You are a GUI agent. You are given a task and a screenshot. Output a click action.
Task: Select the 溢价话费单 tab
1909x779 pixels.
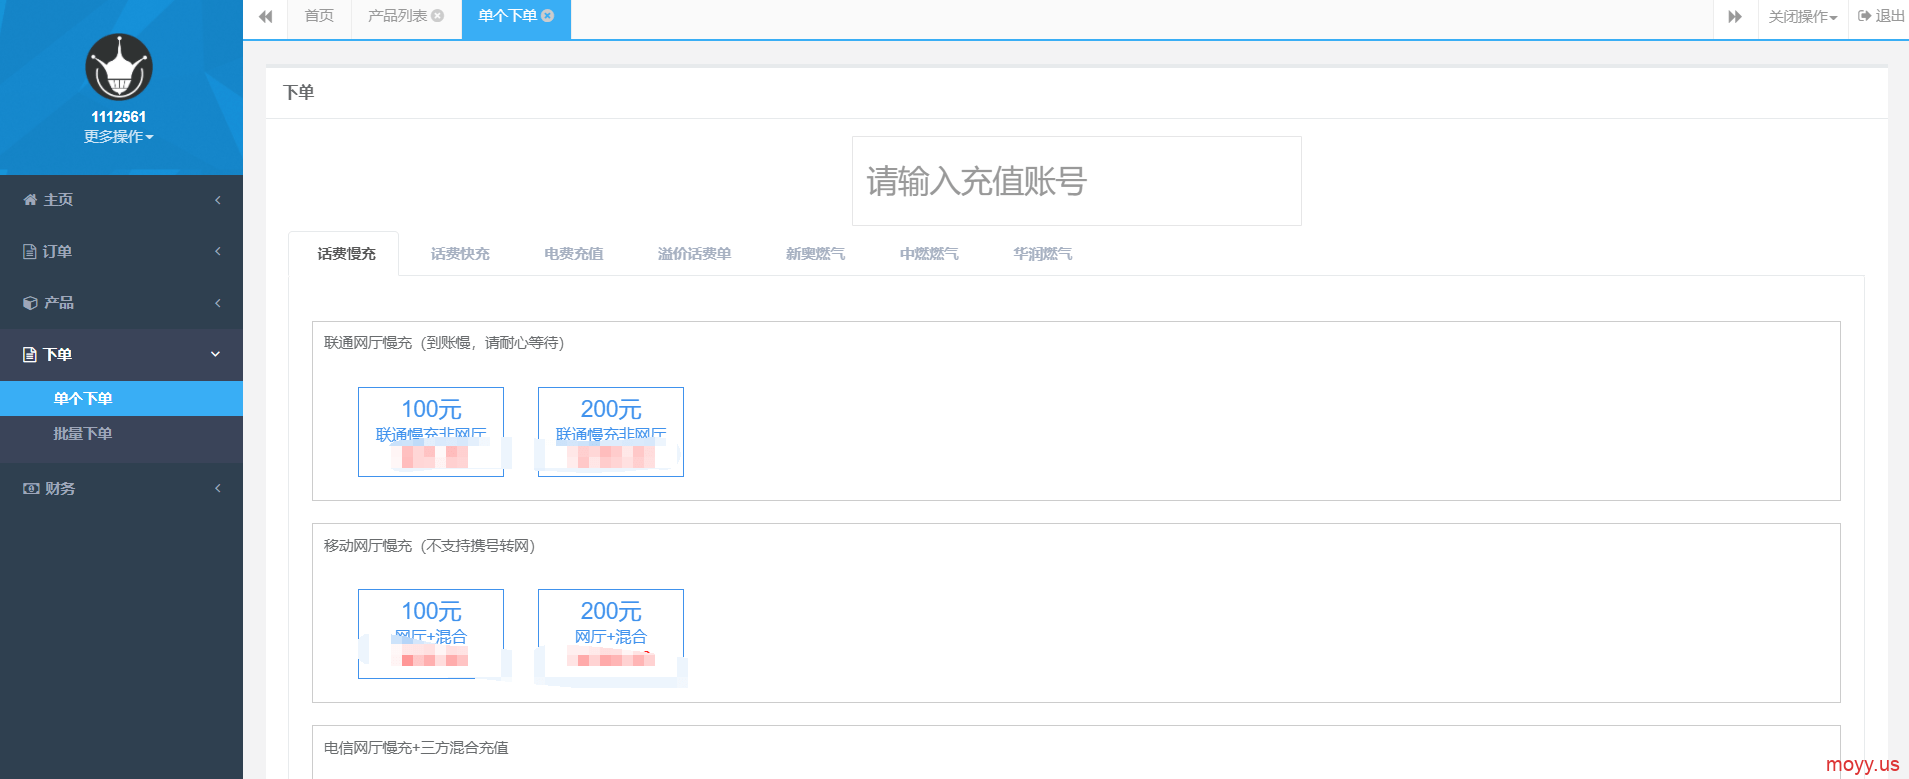pos(694,254)
